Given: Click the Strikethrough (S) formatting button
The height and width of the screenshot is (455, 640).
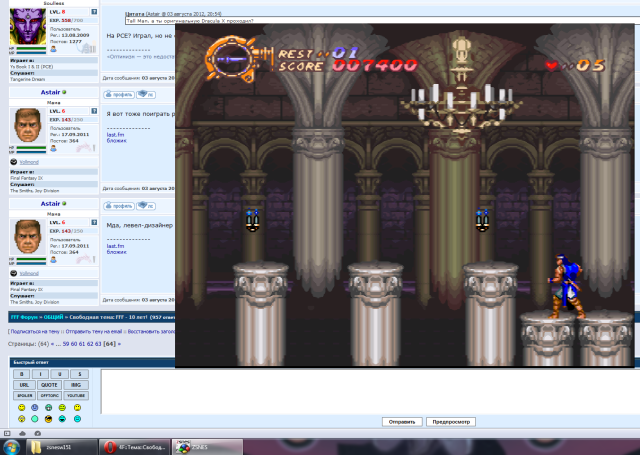Looking at the screenshot, I should coord(79,374).
